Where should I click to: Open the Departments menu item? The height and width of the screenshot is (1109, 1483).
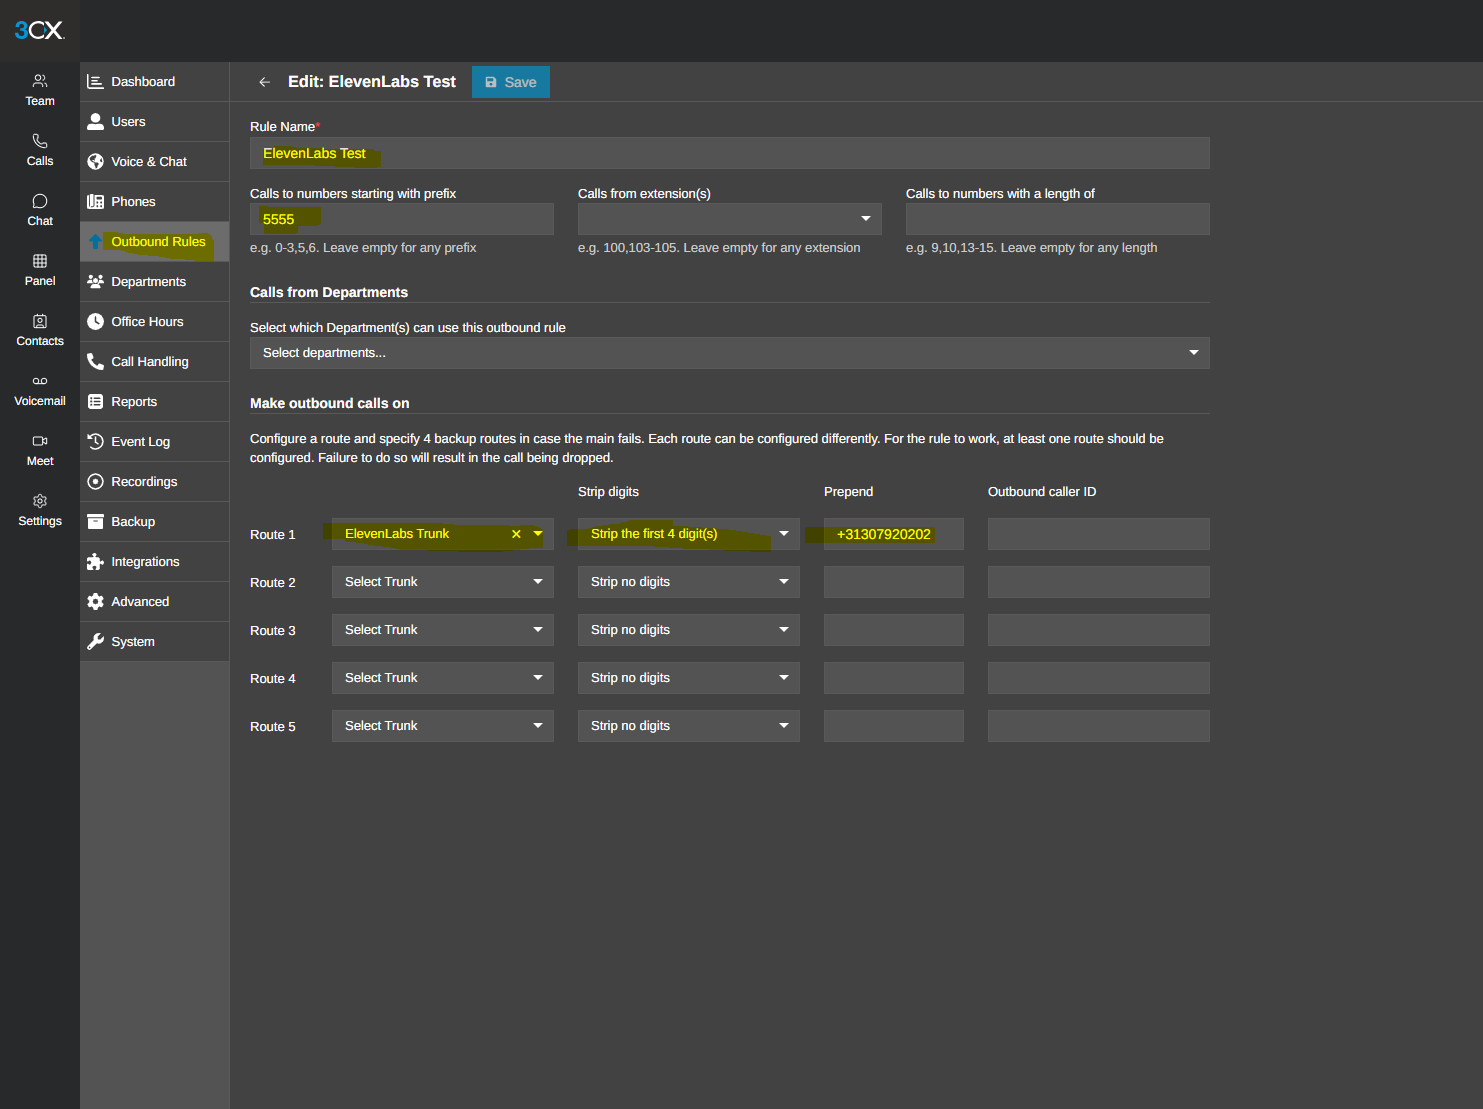(x=155, y=282)
